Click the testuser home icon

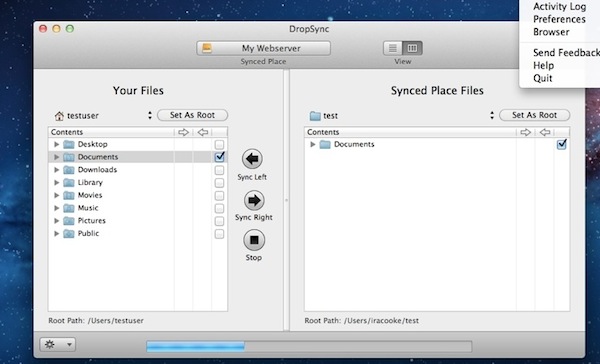59,116
